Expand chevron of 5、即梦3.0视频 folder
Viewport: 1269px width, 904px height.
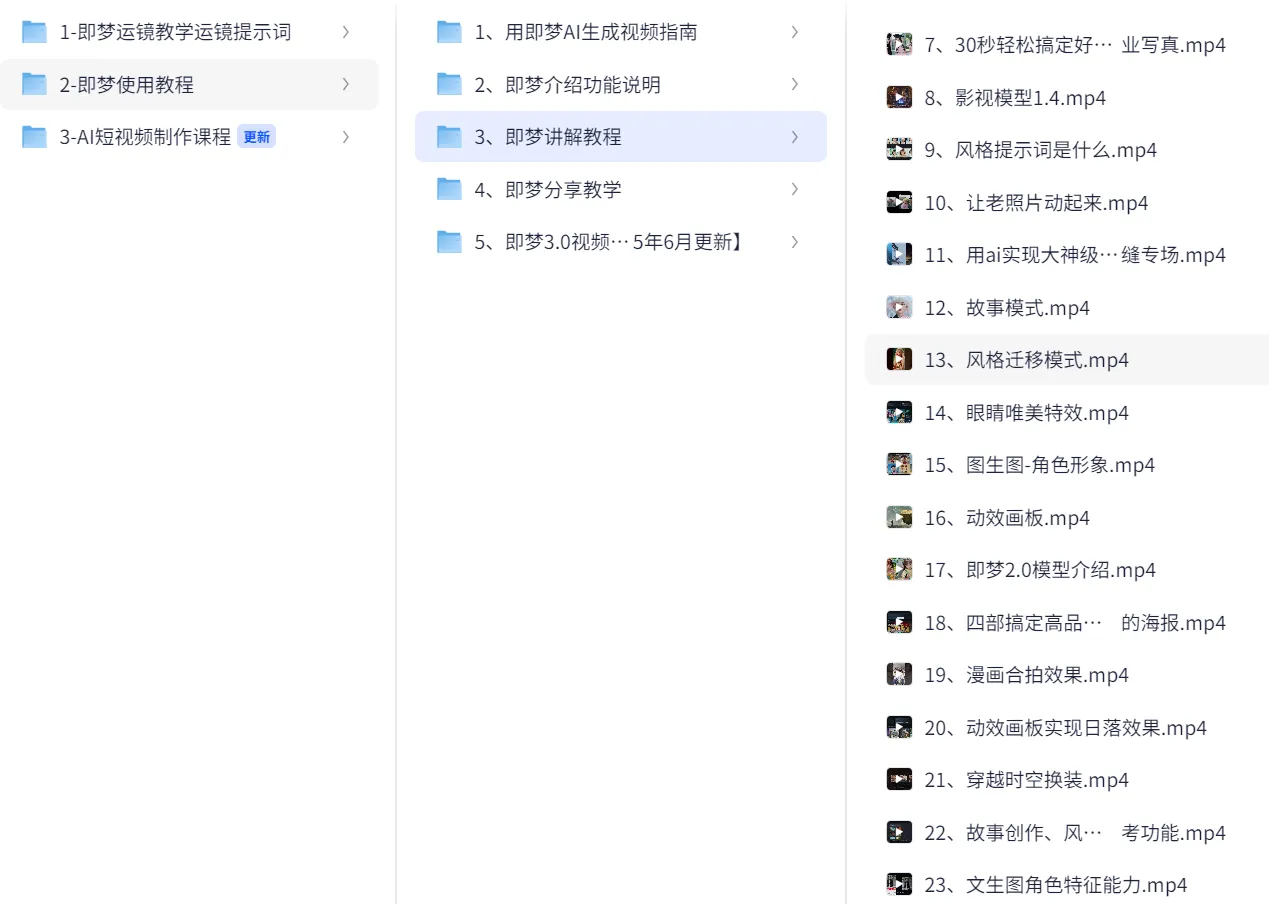click(x=795, y=242)
